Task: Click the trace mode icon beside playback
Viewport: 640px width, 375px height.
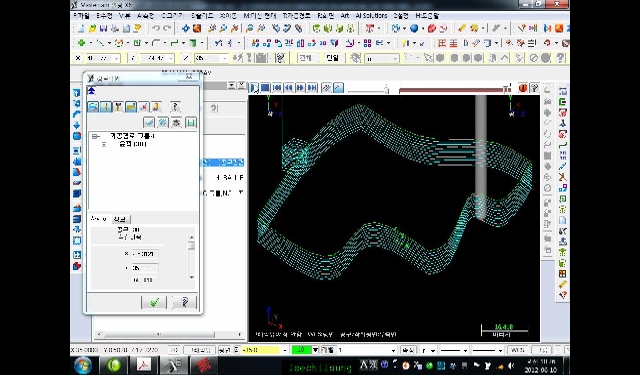Action: coord(327,88)
